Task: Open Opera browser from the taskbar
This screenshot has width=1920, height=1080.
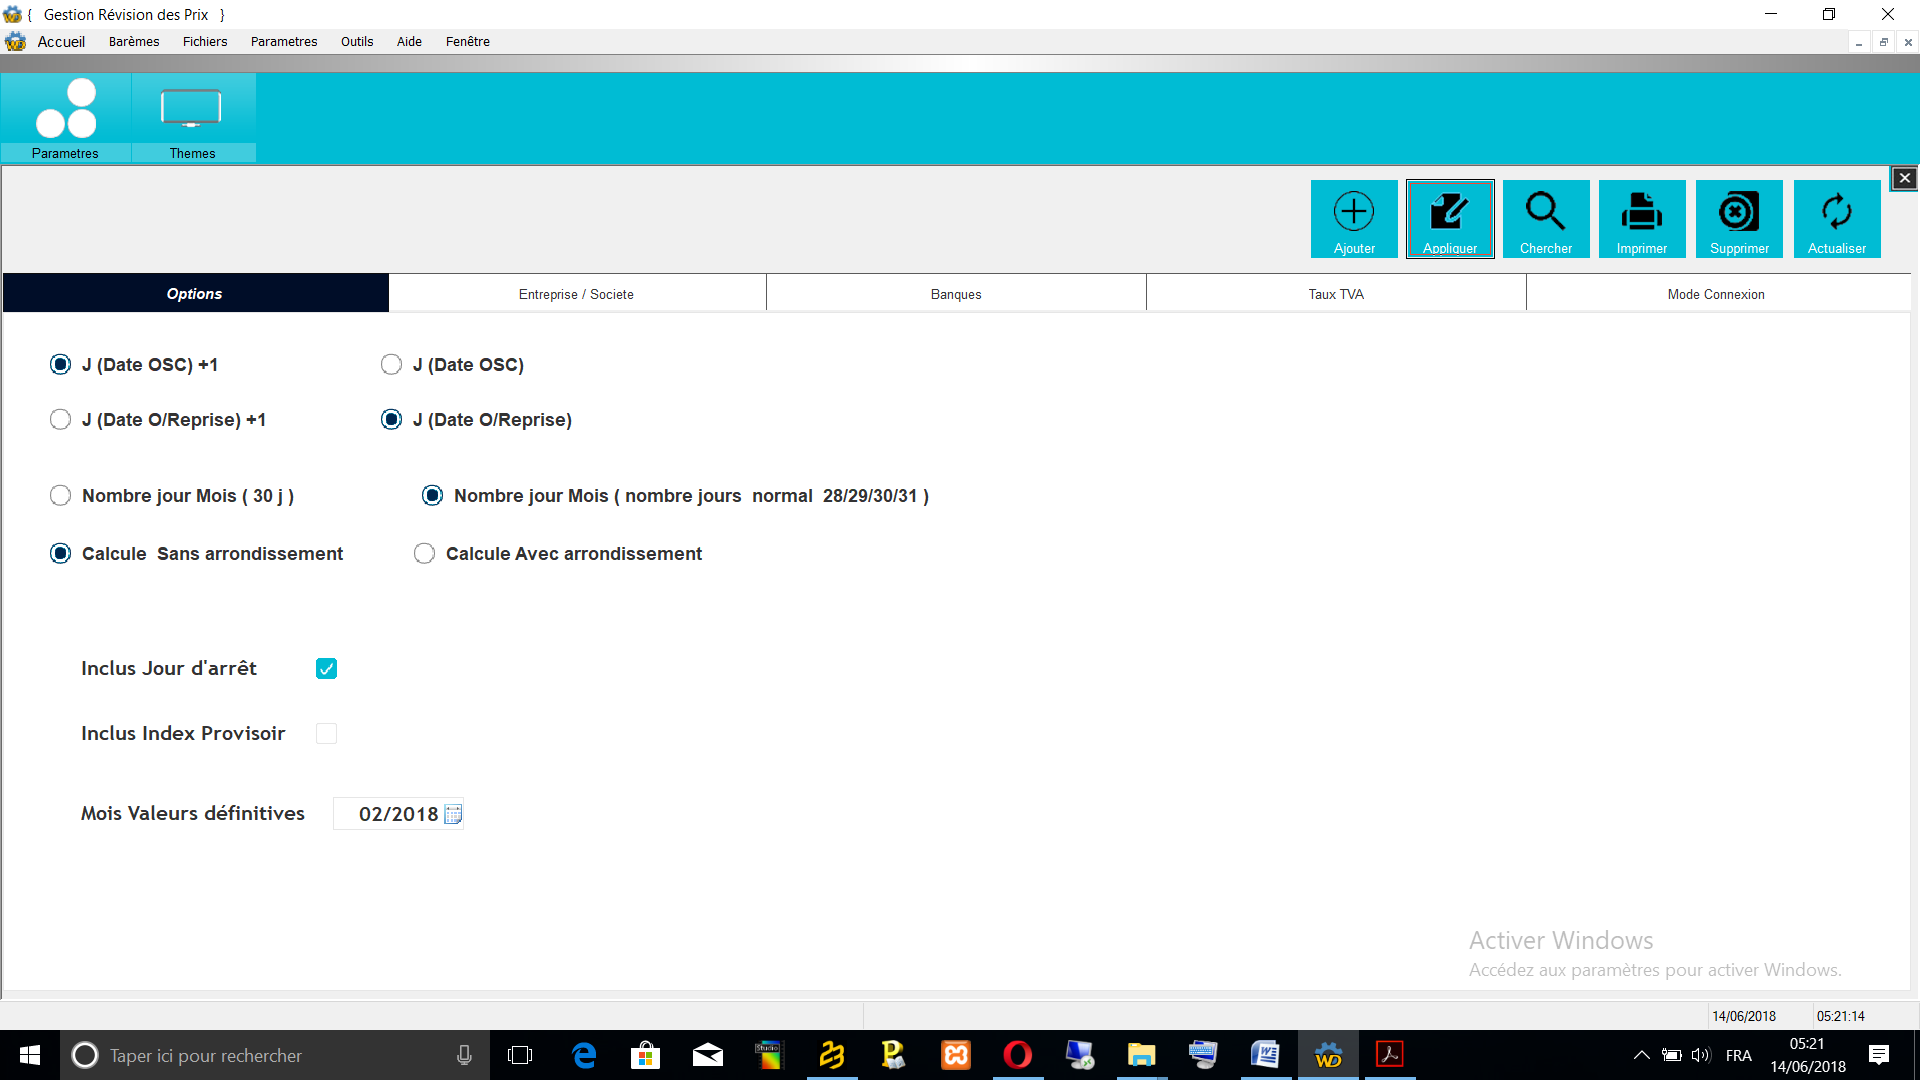Action: [1017, 1055]
